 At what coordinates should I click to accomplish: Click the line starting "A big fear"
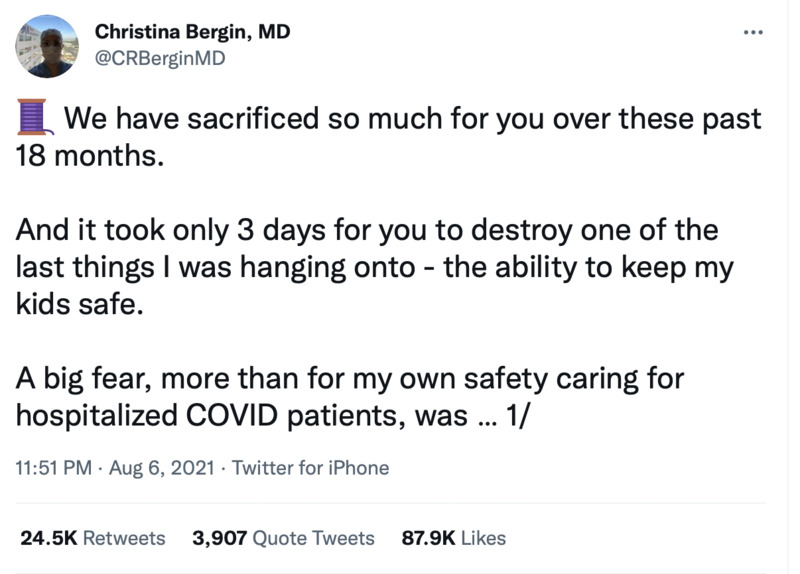(x=349, y=380)
